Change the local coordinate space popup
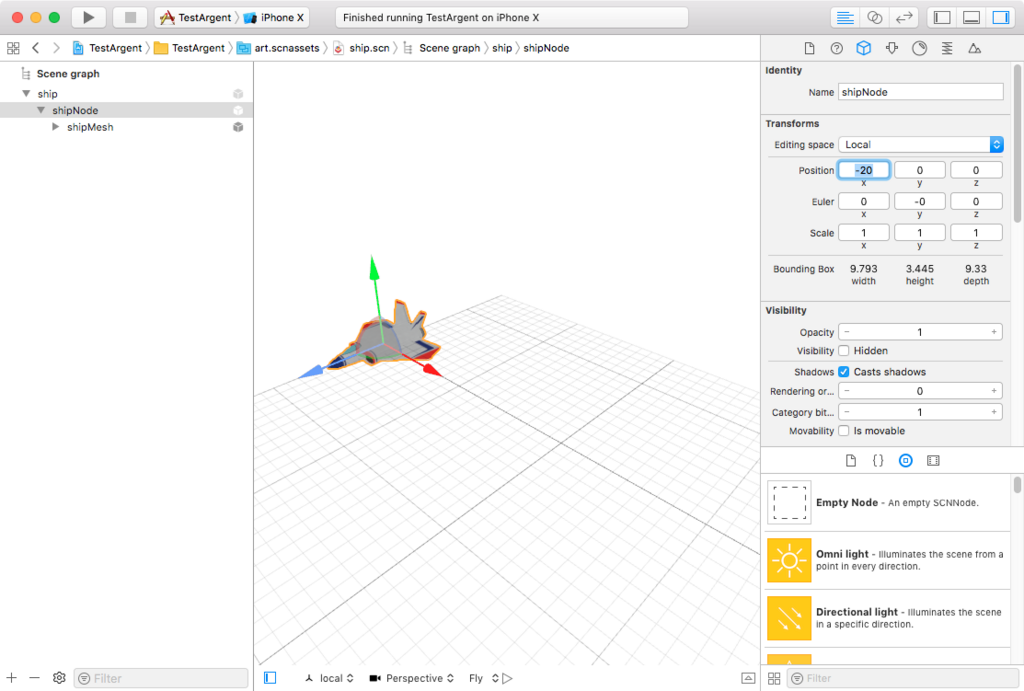Viewport: 1024px width, 691px height. [329, 678]
